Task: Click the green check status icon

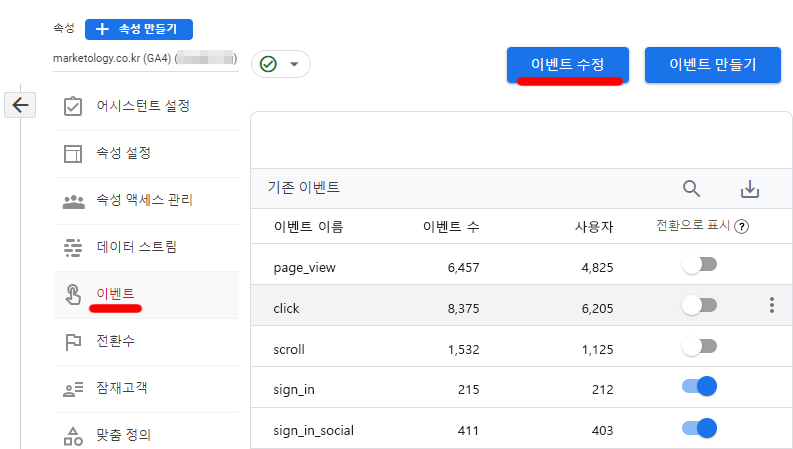Action: pos(268,64)
